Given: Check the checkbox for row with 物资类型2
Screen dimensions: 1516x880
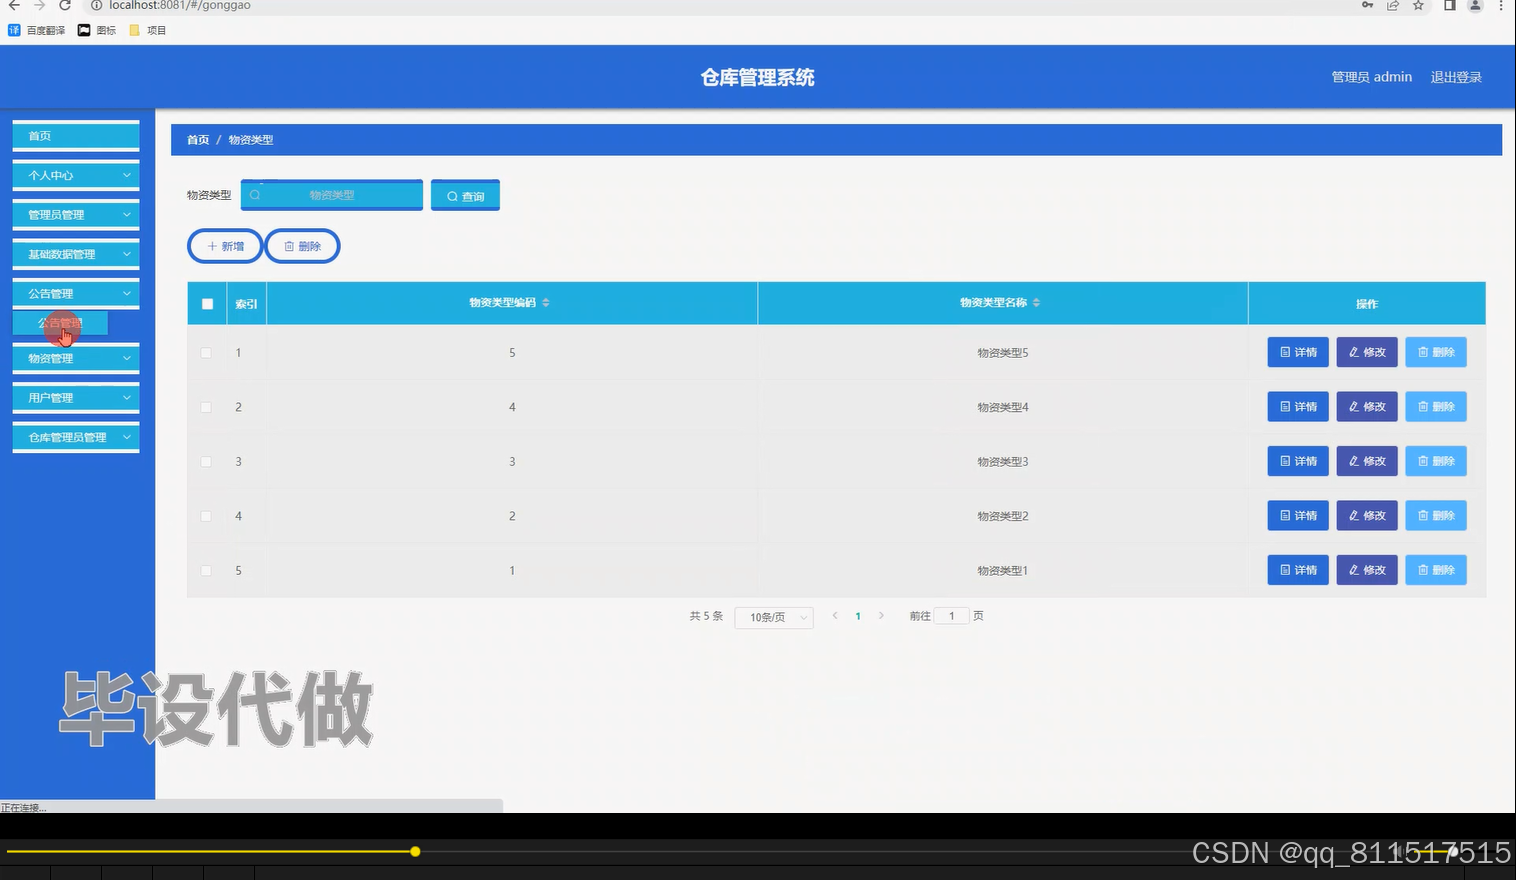Looking at the screenshot, I should [206, 515].
